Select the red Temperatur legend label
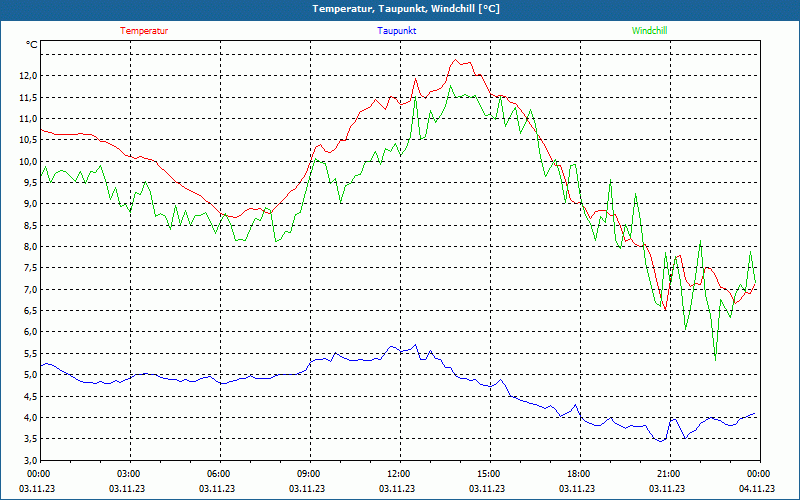 (x=144, y=31)
